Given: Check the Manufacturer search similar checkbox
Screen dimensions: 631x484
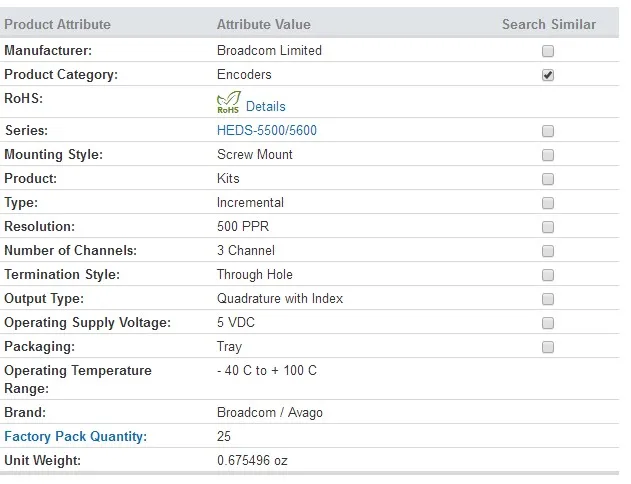Looking at the screenshot, I should [x=548, y=51].
